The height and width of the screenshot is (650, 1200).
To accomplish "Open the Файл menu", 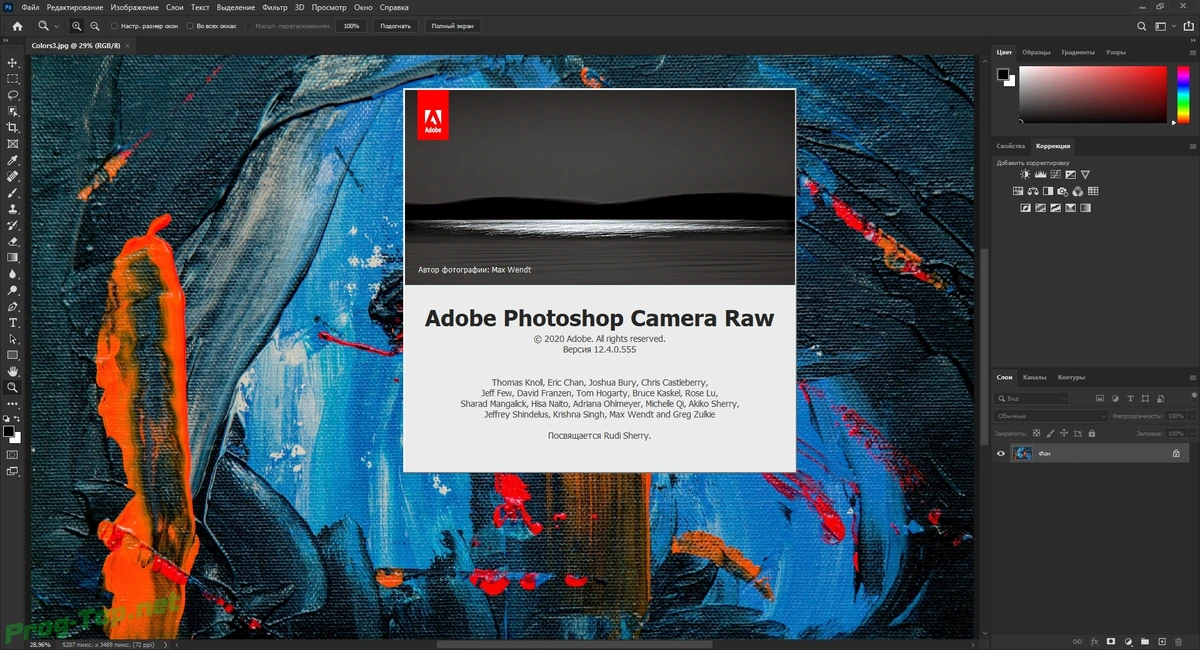I will click(30, 7).
